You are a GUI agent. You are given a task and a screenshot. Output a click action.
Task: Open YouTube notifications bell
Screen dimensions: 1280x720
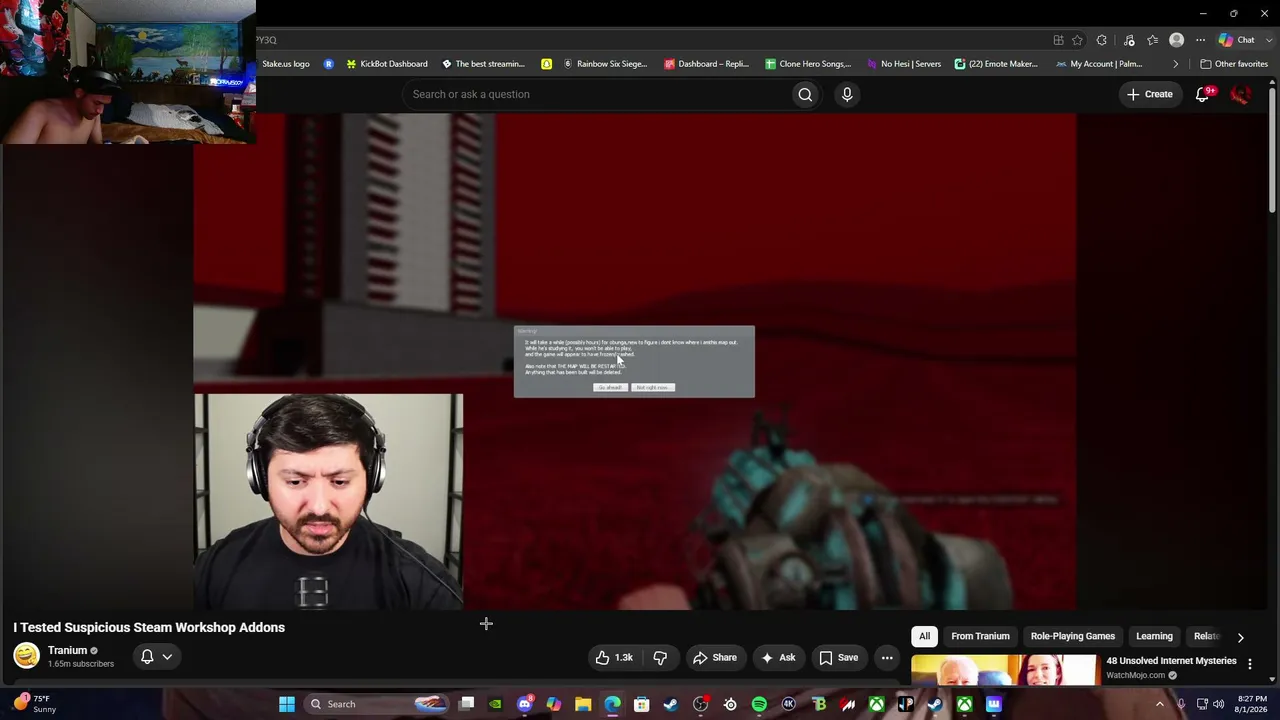pos(1203,94)
